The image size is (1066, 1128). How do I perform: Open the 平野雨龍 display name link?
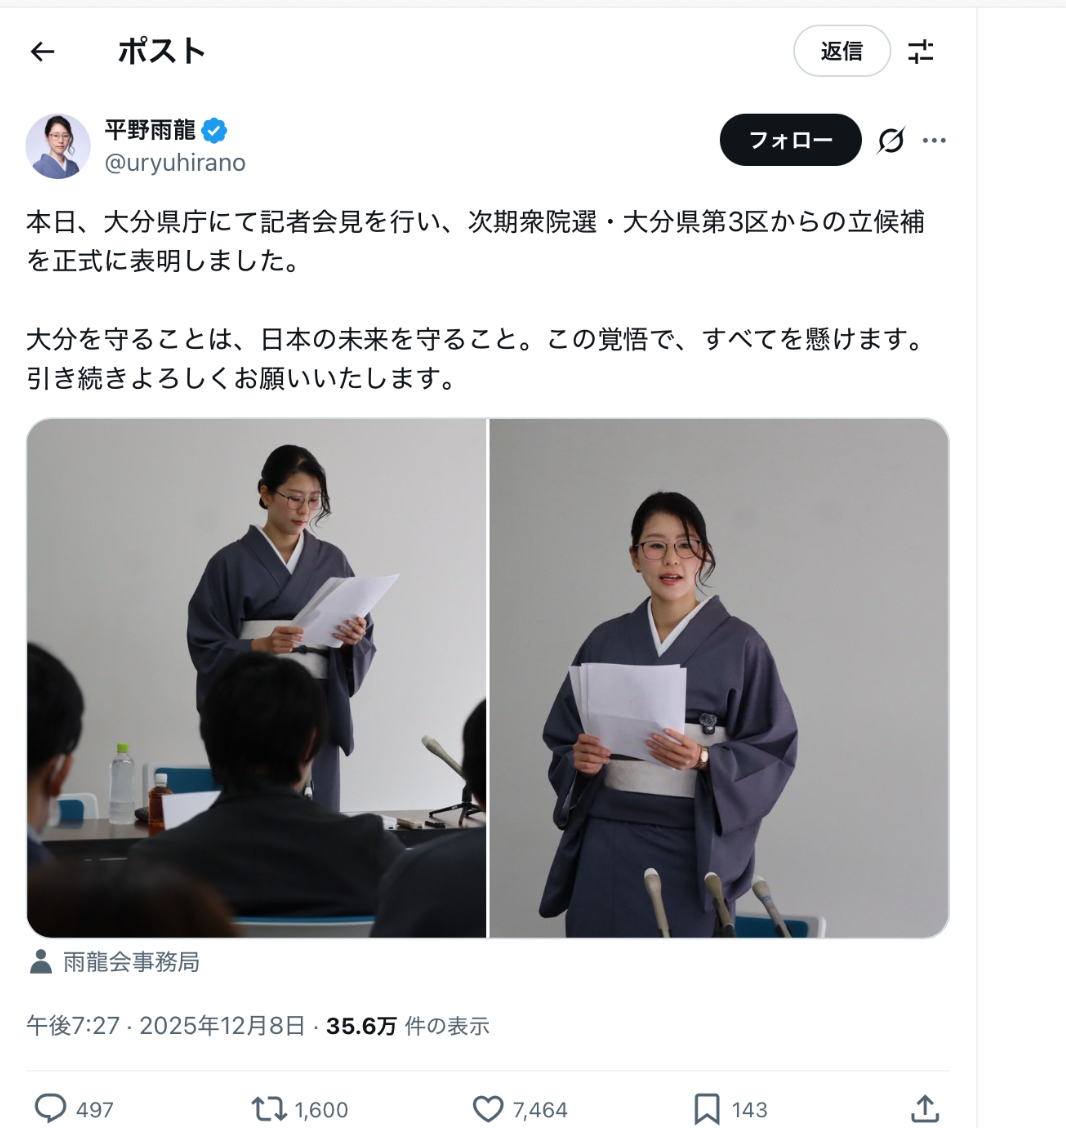(150, 130)
